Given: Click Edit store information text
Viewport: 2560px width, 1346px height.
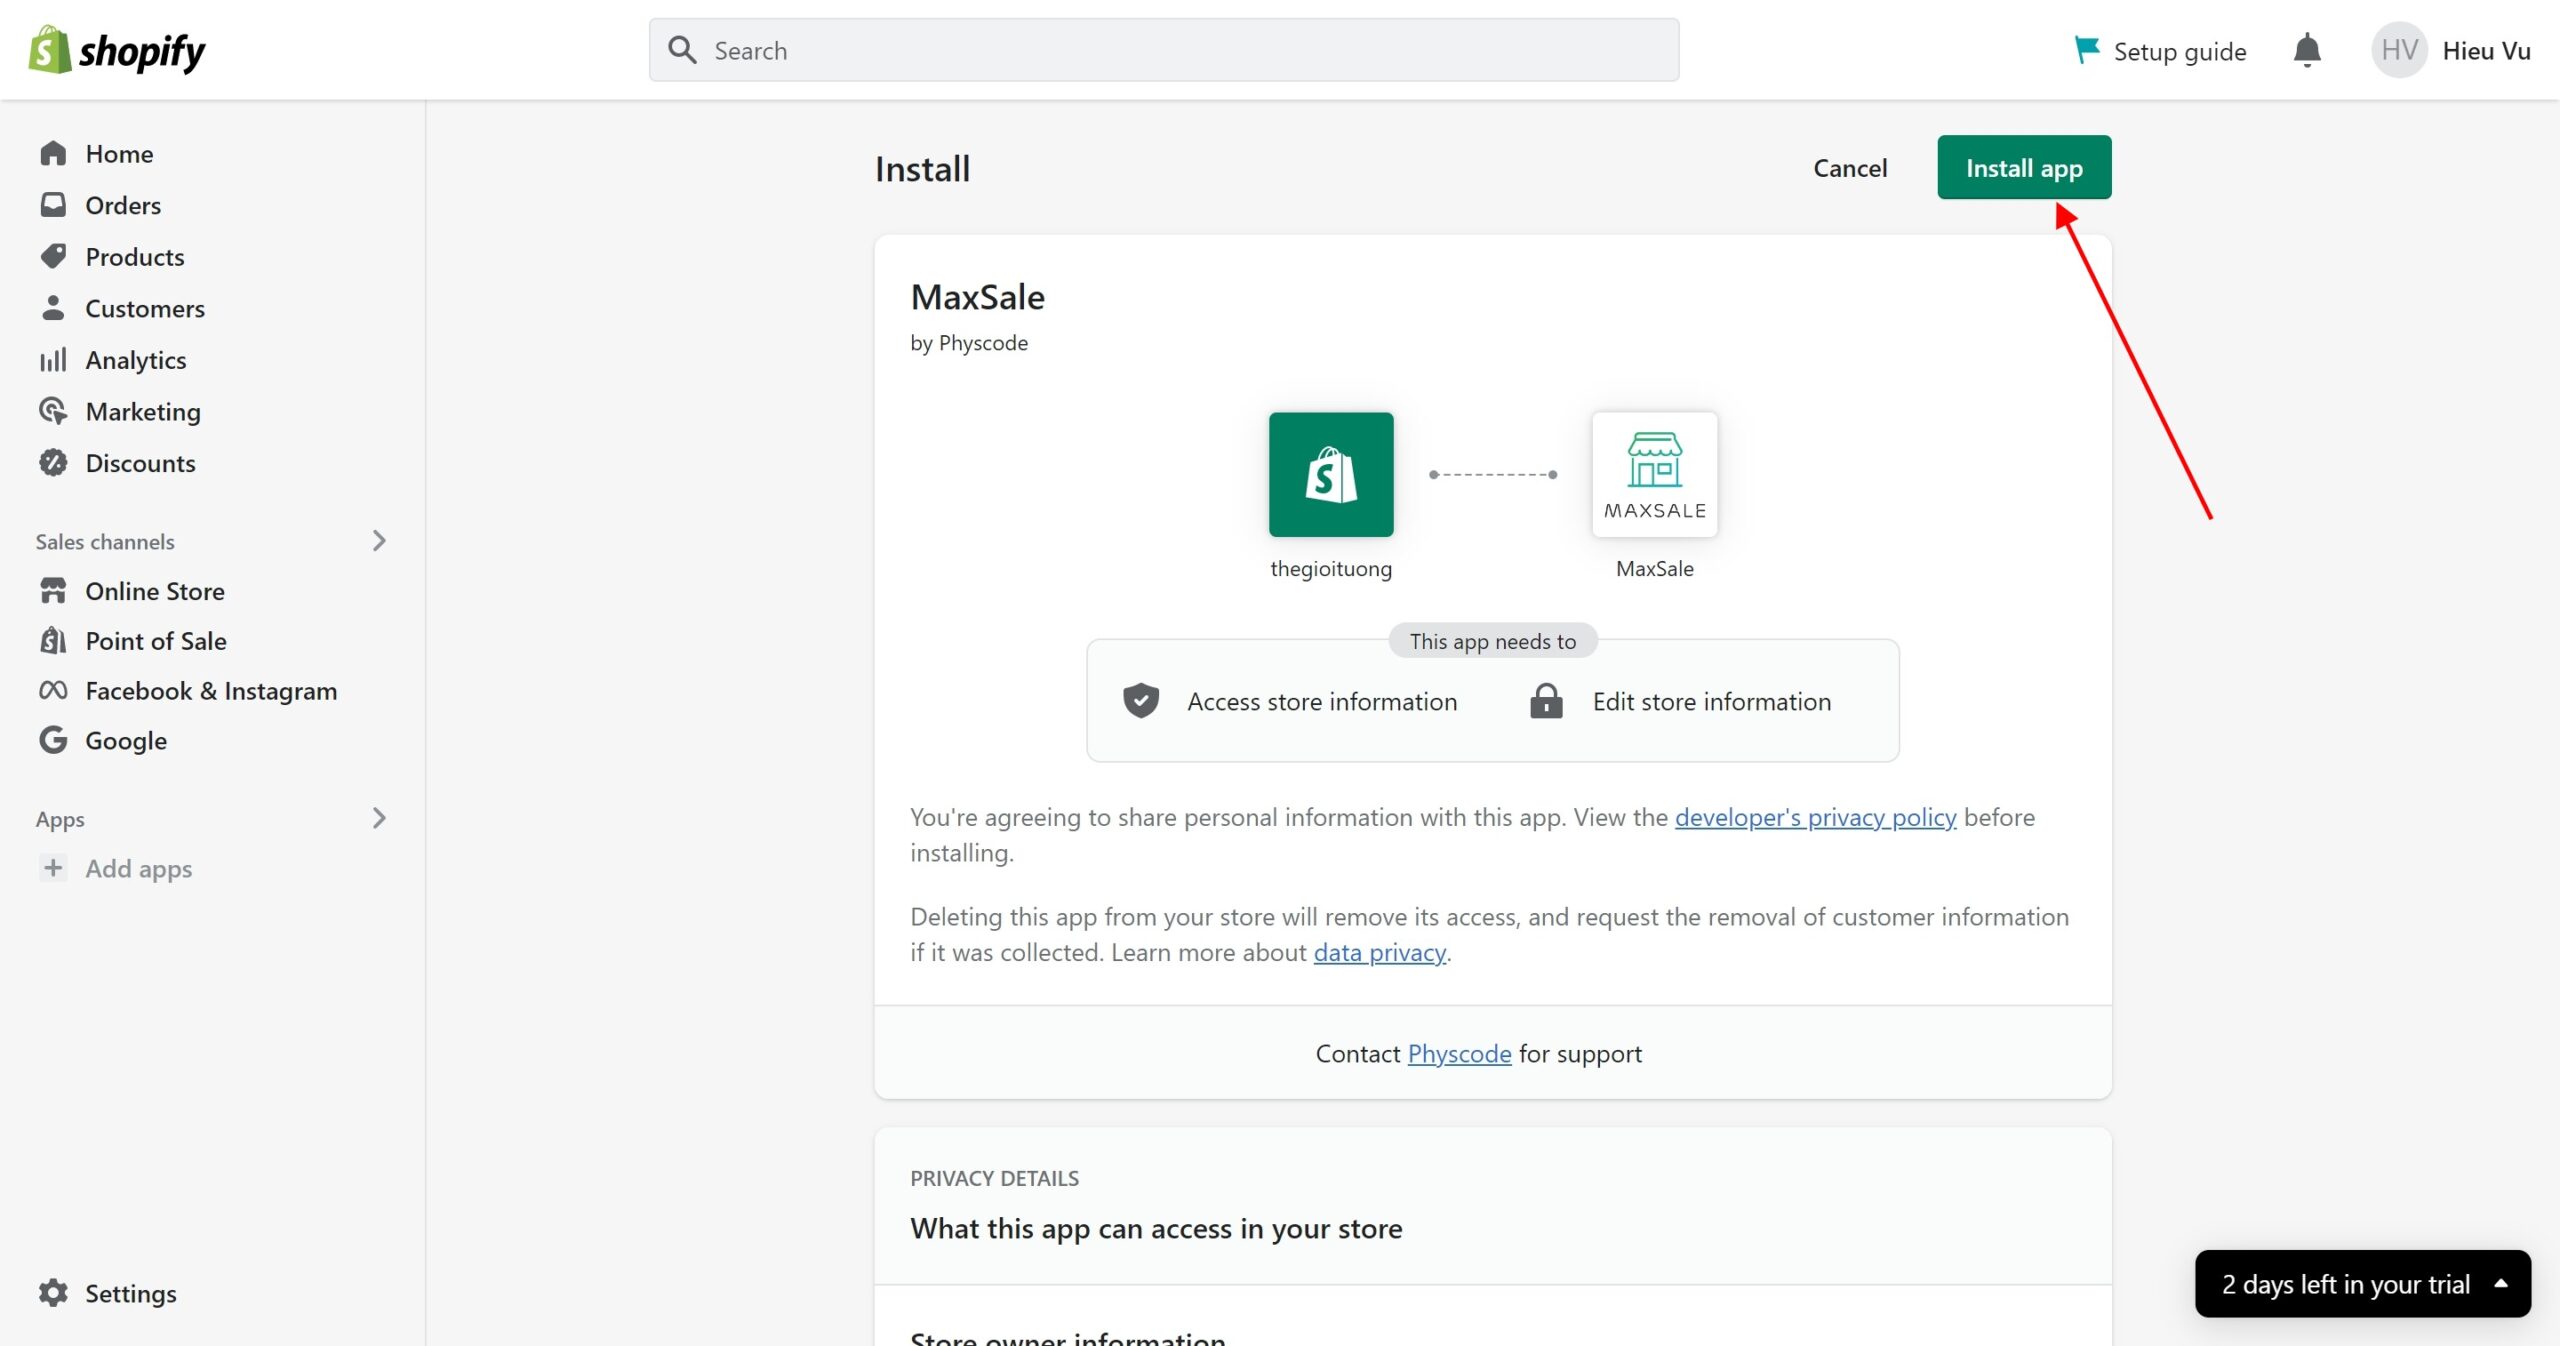Looking at the screenshot, I should coord(1712,702).
